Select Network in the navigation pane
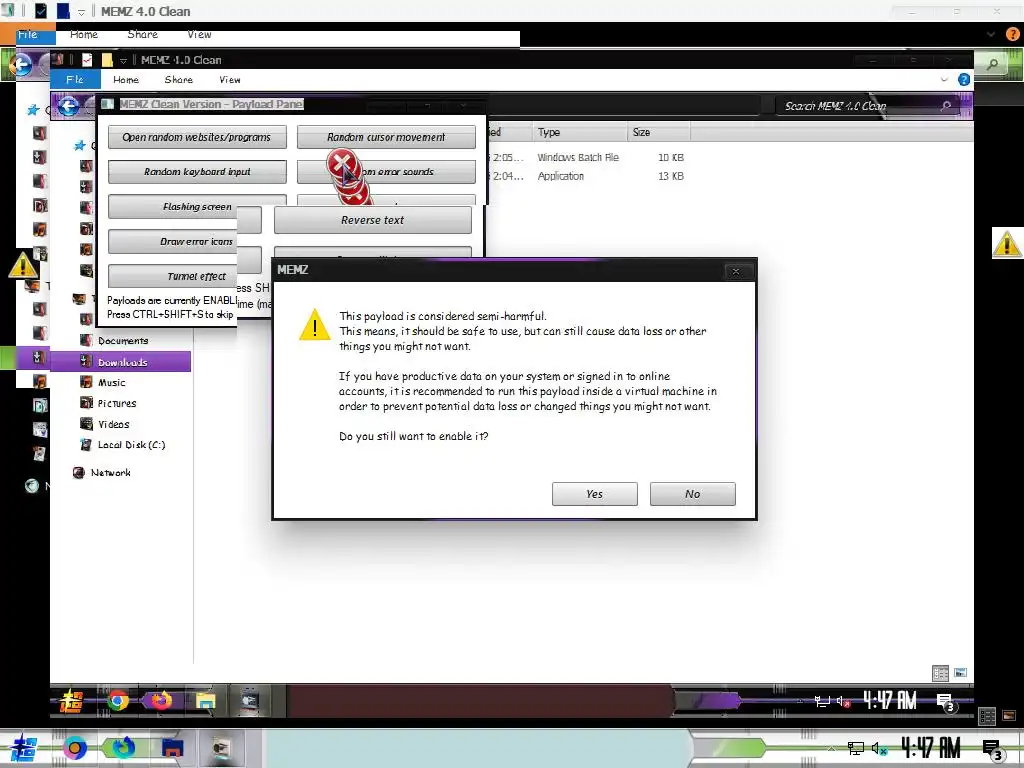Screen dimensions: 1024x768 coord(110,473)
